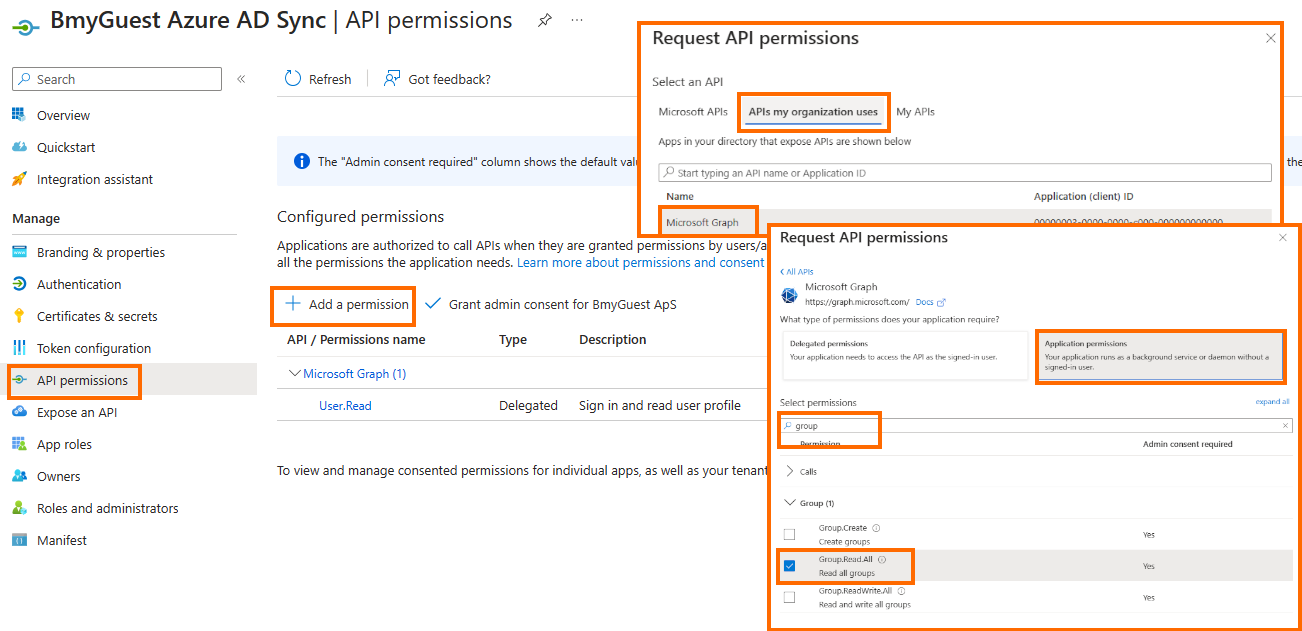This screenshot has width=1302, height=631.
Task: Switch to APIs my organization uses tab
Action: pos(813,112)
